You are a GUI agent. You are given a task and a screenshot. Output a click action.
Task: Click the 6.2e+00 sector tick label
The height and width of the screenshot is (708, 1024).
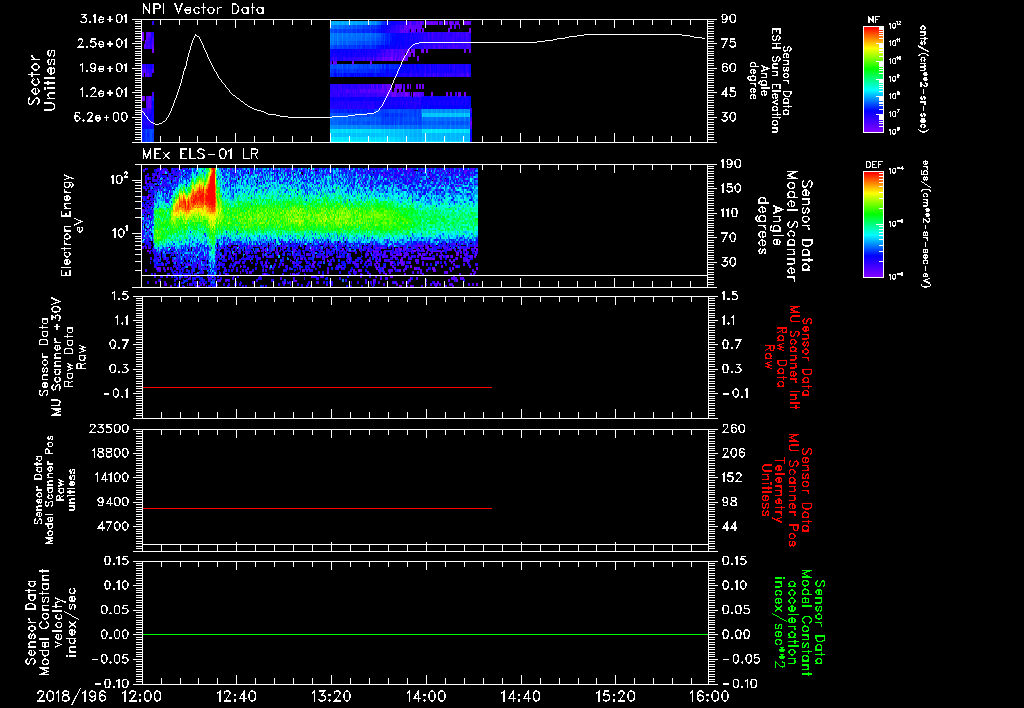tap(103, 117)
